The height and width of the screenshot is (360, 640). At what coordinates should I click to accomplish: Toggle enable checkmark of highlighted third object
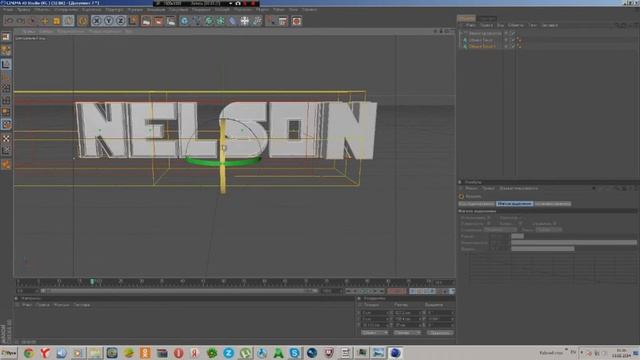[513, 47]
